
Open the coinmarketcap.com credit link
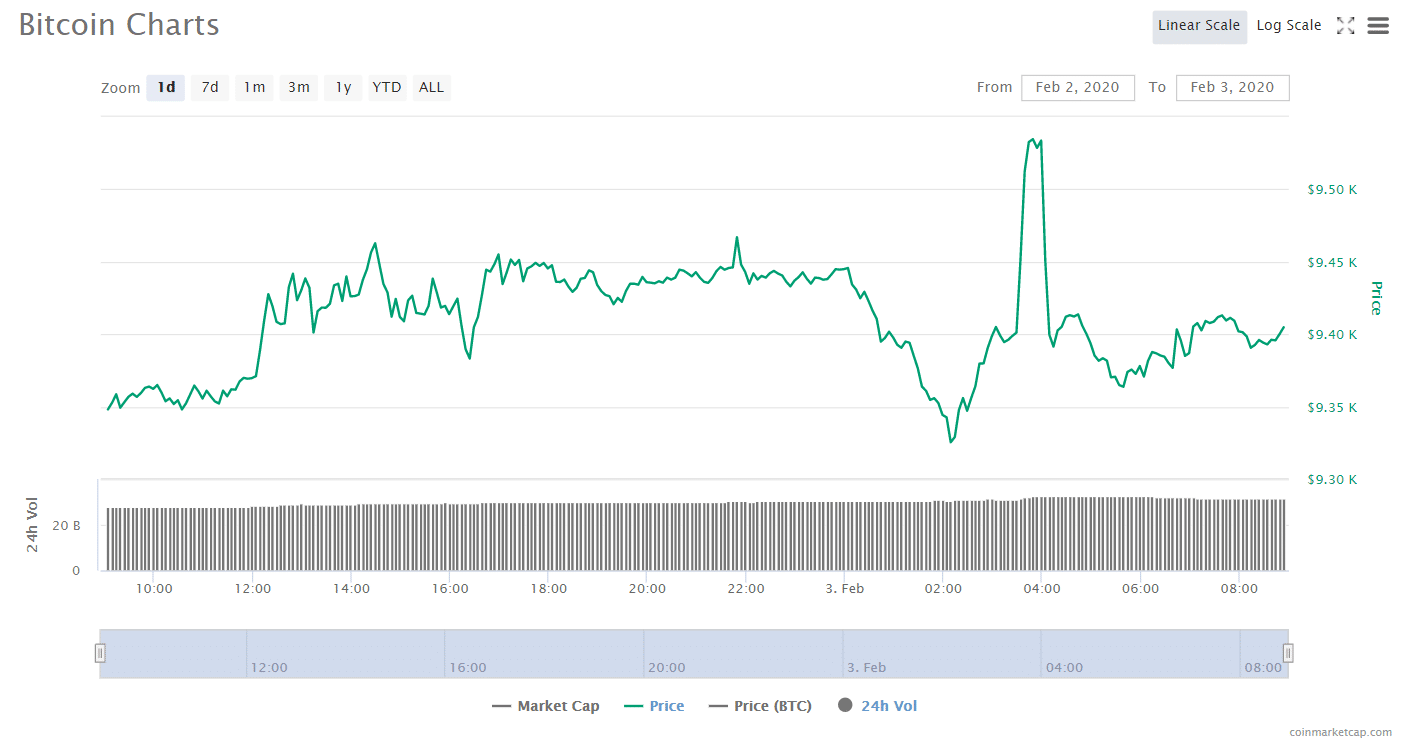point(1340,732)
